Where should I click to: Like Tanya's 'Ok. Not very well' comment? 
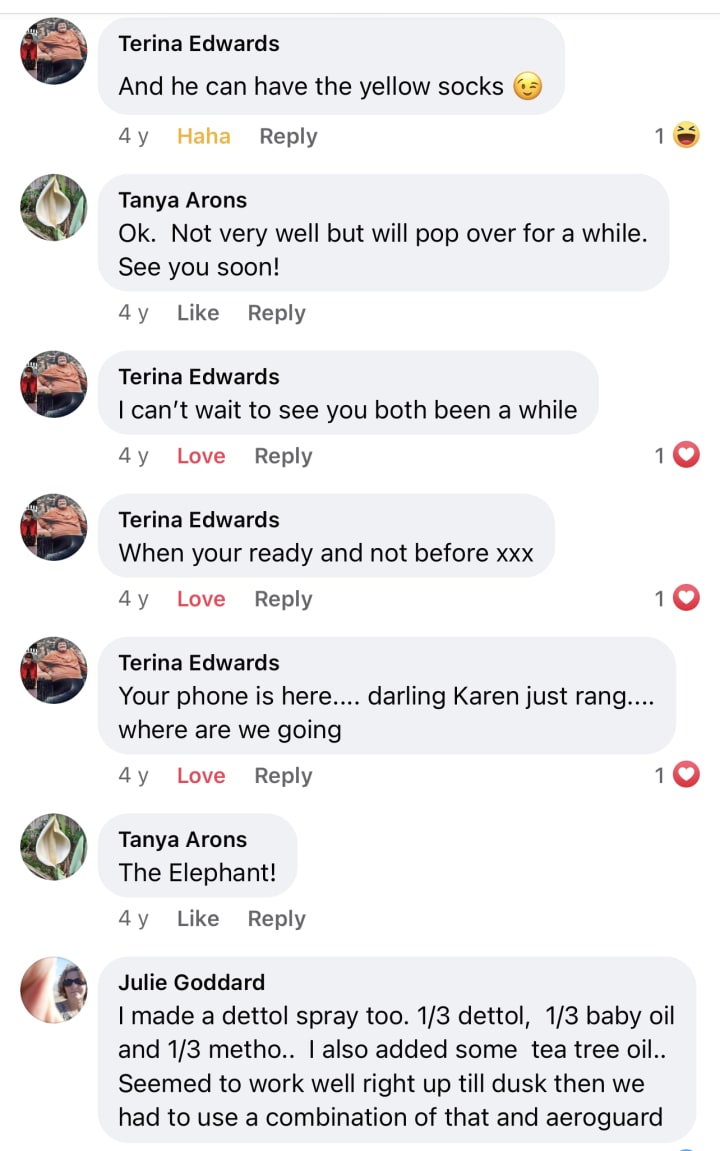[x=198, y=313]
